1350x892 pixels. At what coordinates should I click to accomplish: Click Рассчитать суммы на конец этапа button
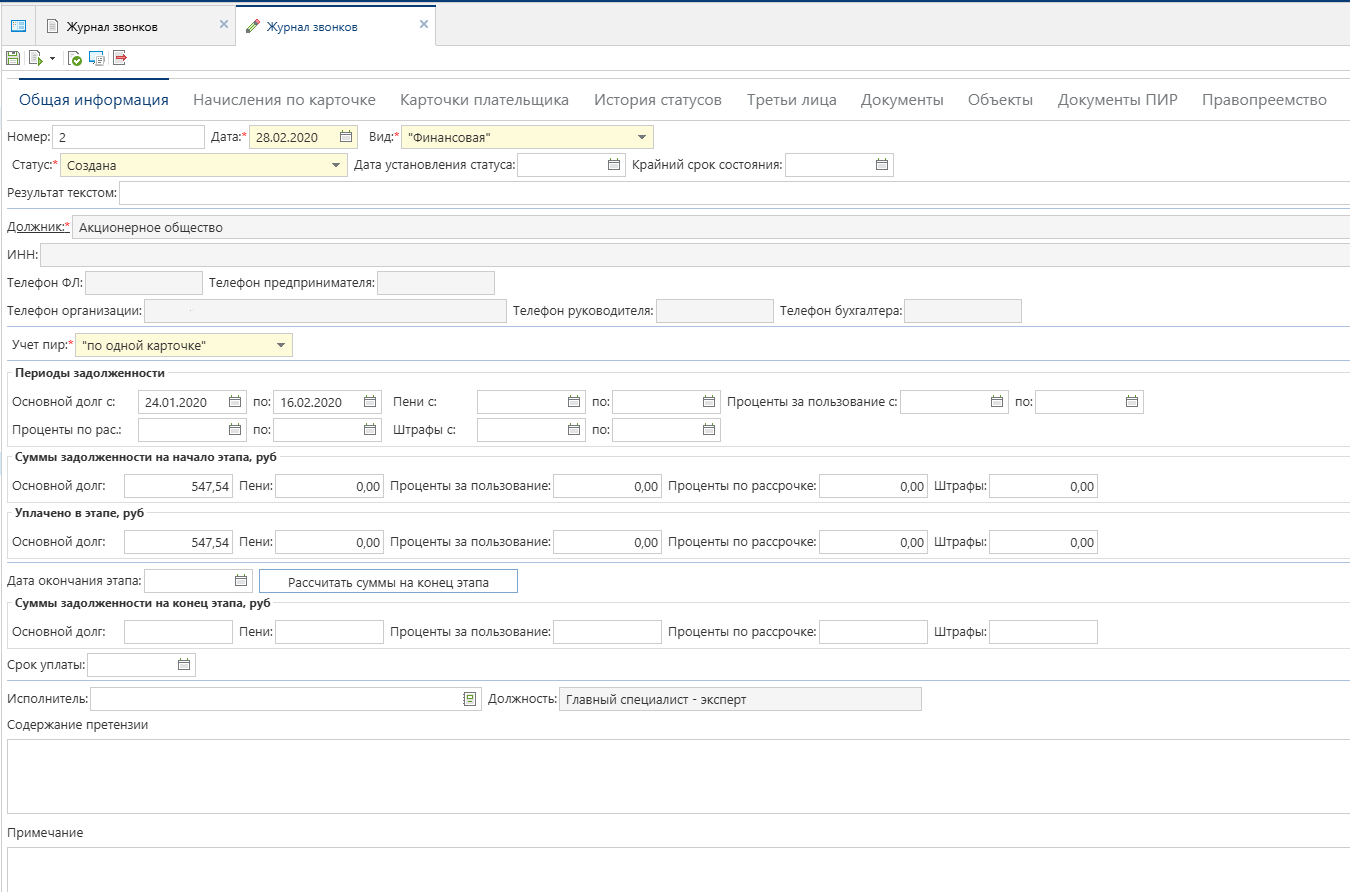(x=388, y=582)
